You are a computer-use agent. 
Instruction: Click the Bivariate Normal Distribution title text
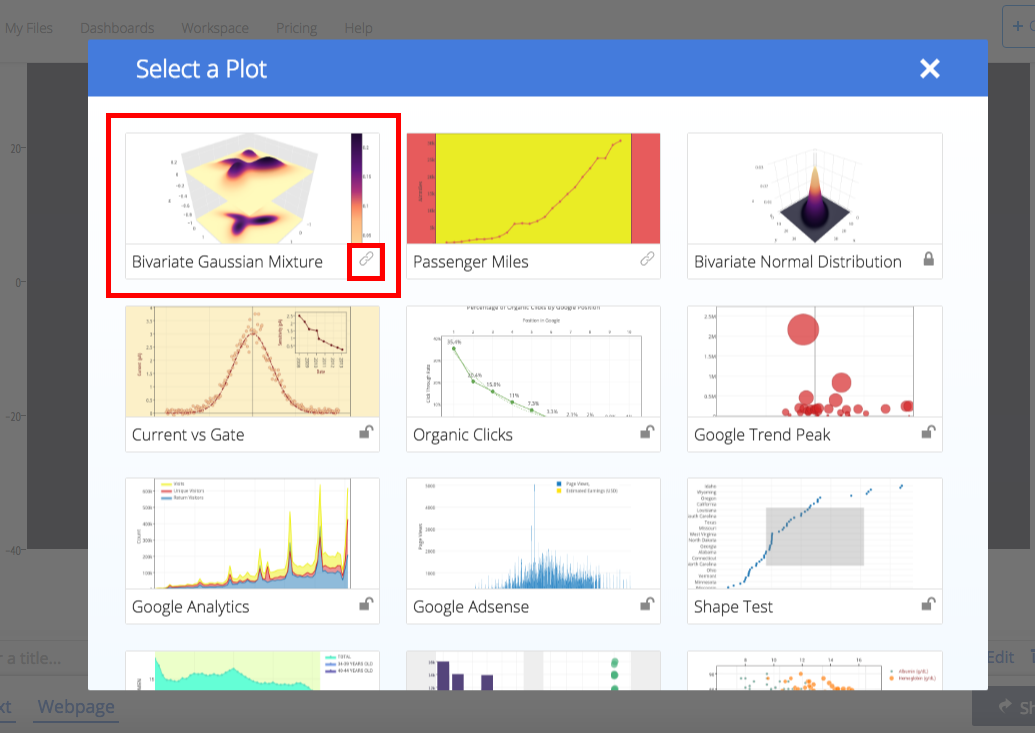797,262
